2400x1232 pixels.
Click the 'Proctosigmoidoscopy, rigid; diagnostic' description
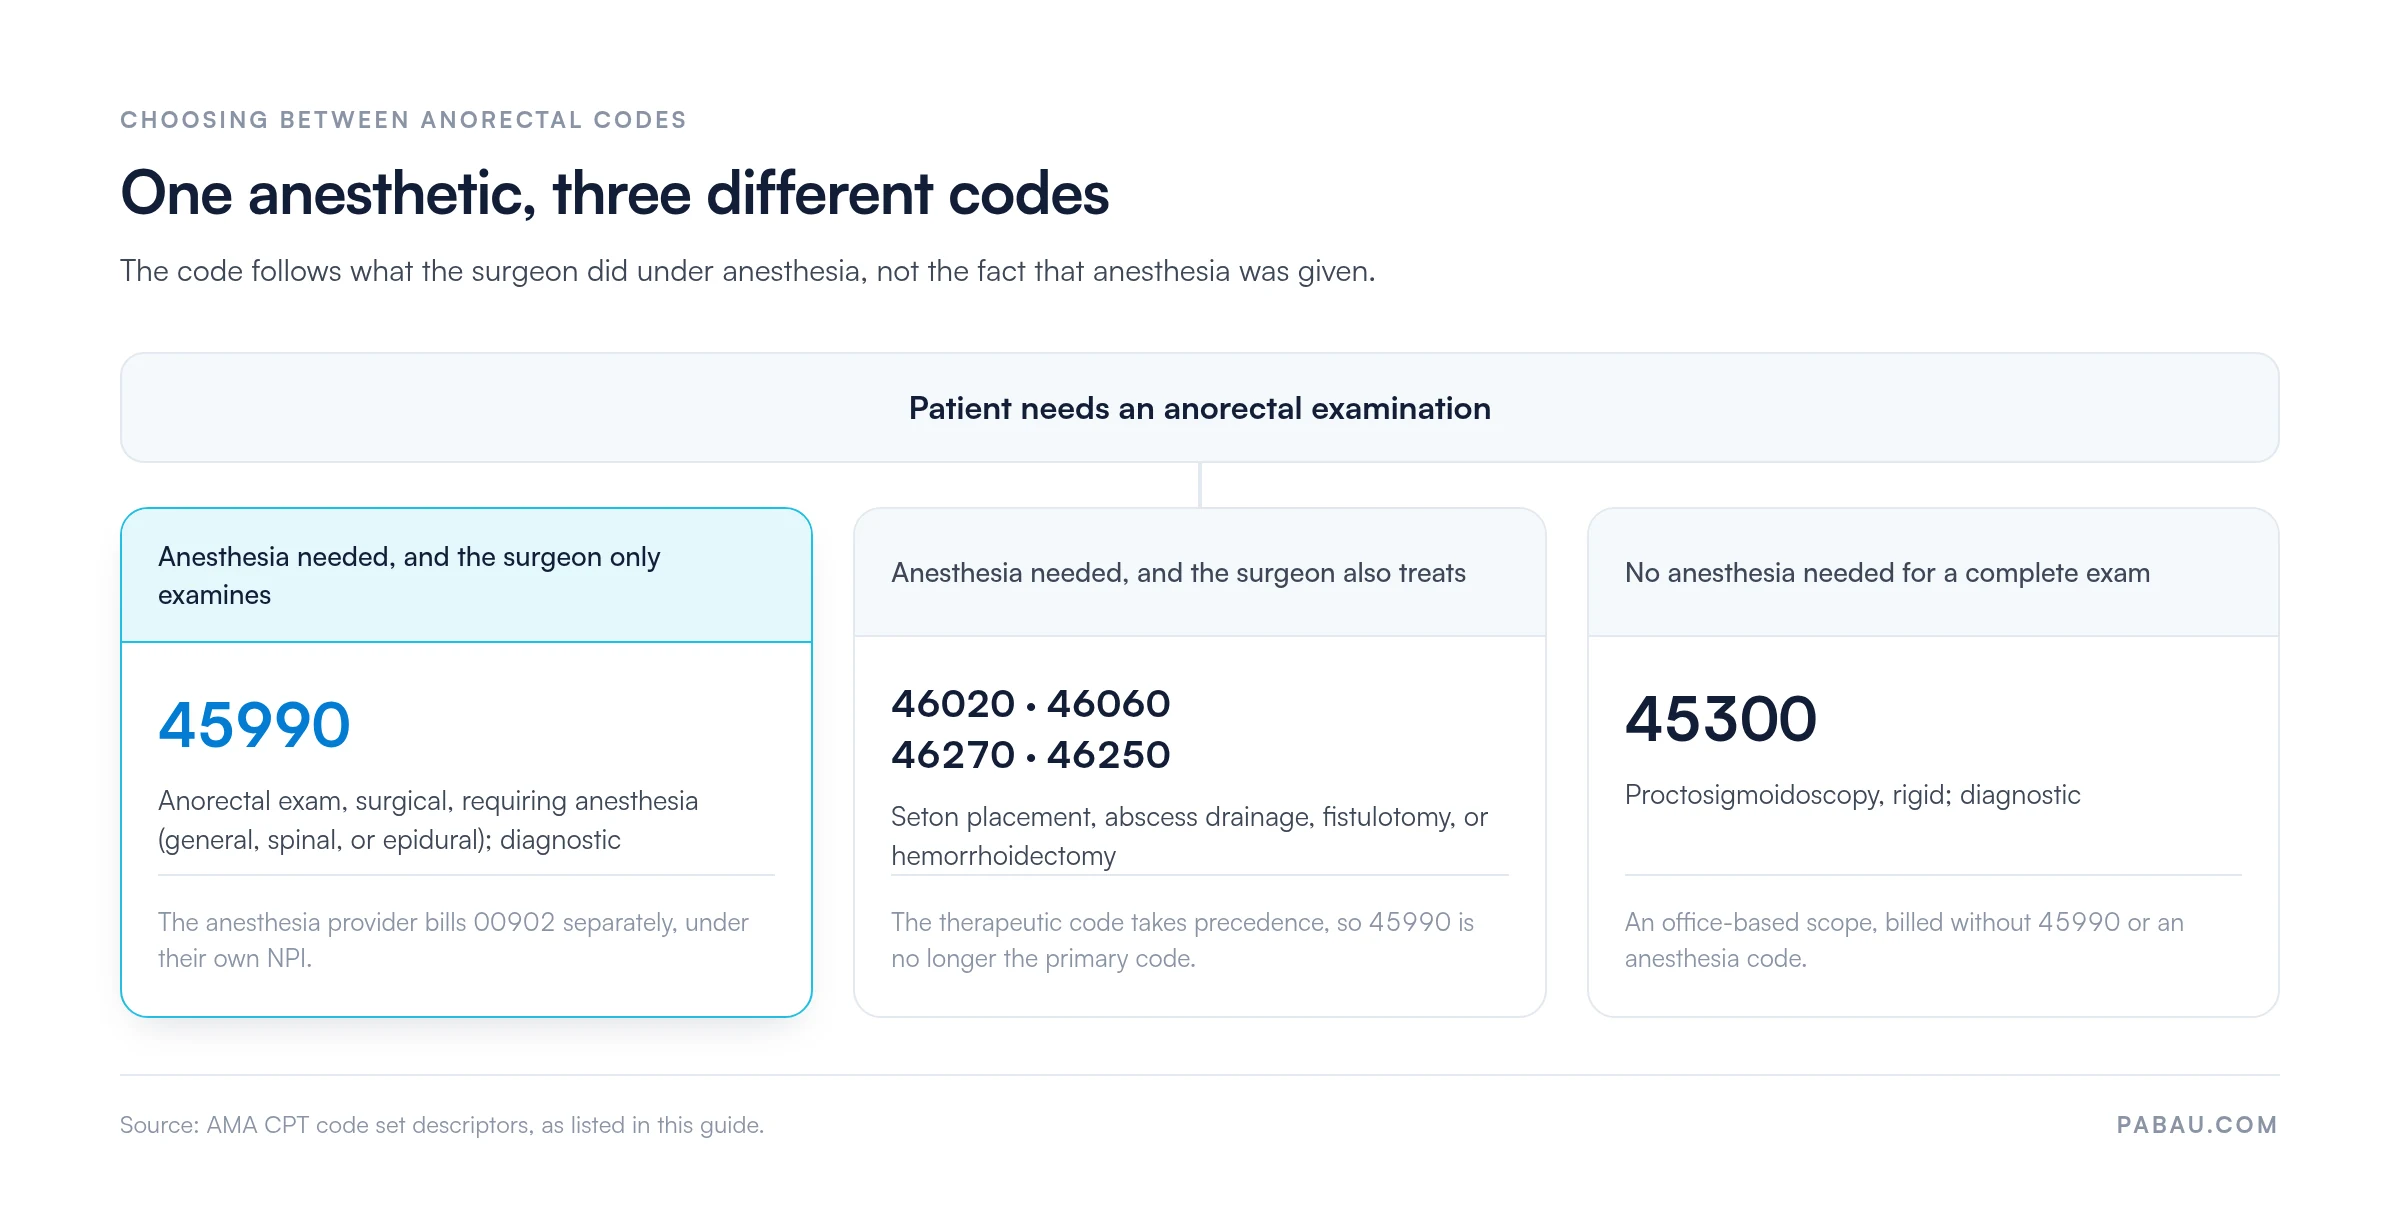pyautogui.click(x=1852, y=795)
